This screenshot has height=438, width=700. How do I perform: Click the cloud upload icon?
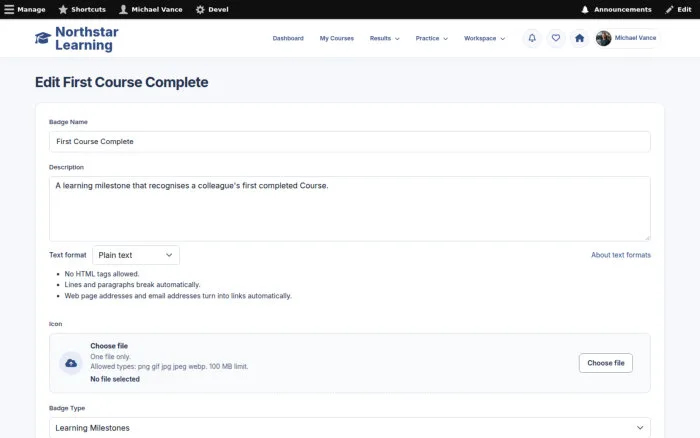coord(71,363)
